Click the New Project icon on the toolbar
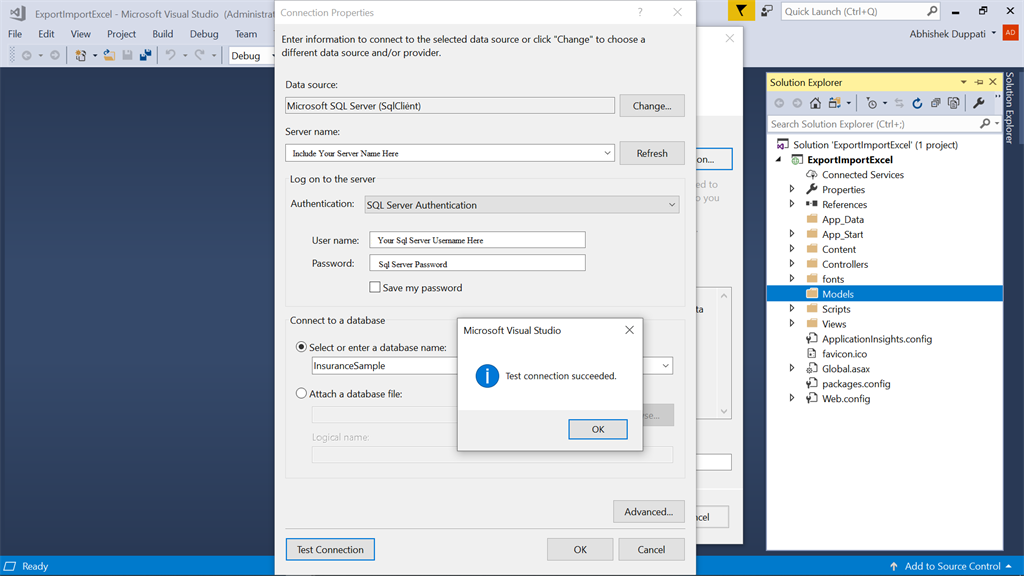 (x=80, y=55)
